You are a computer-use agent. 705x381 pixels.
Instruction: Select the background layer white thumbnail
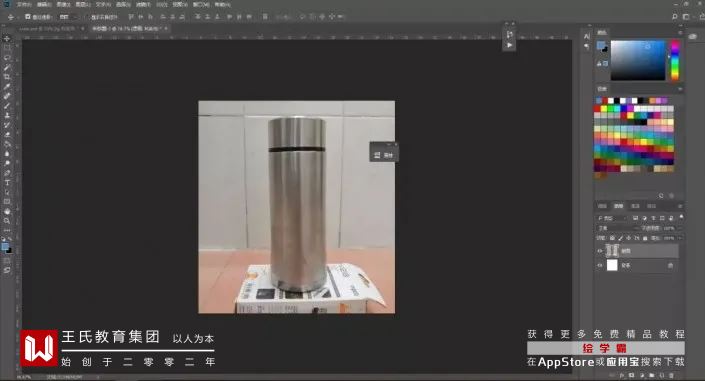point(612,265)
